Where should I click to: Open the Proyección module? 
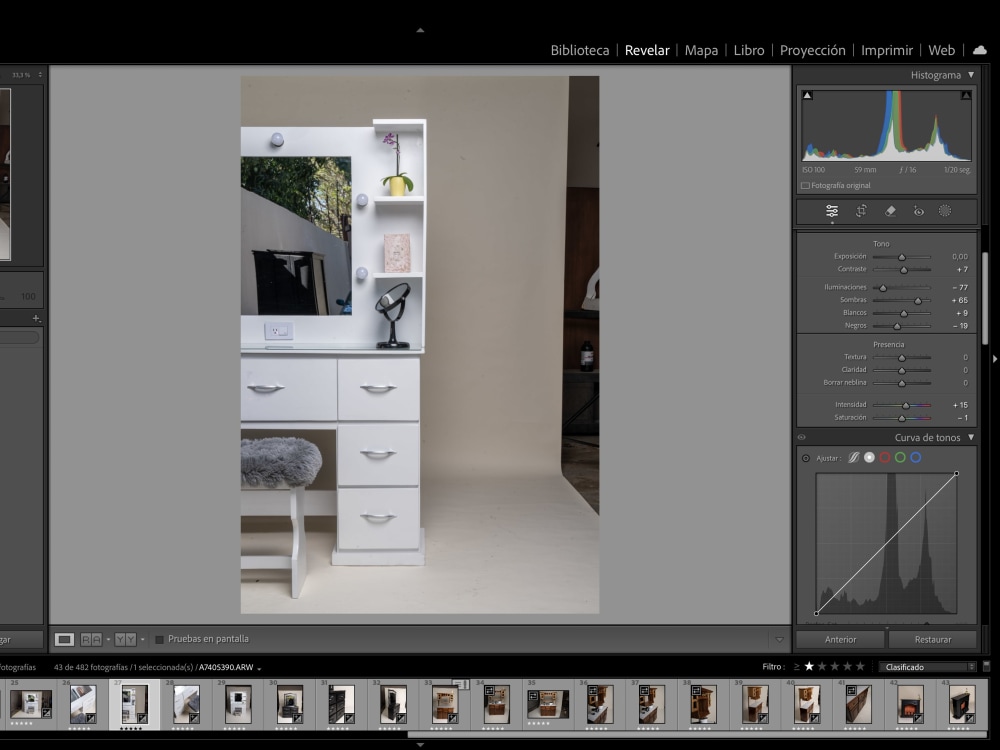pos(812,50)
